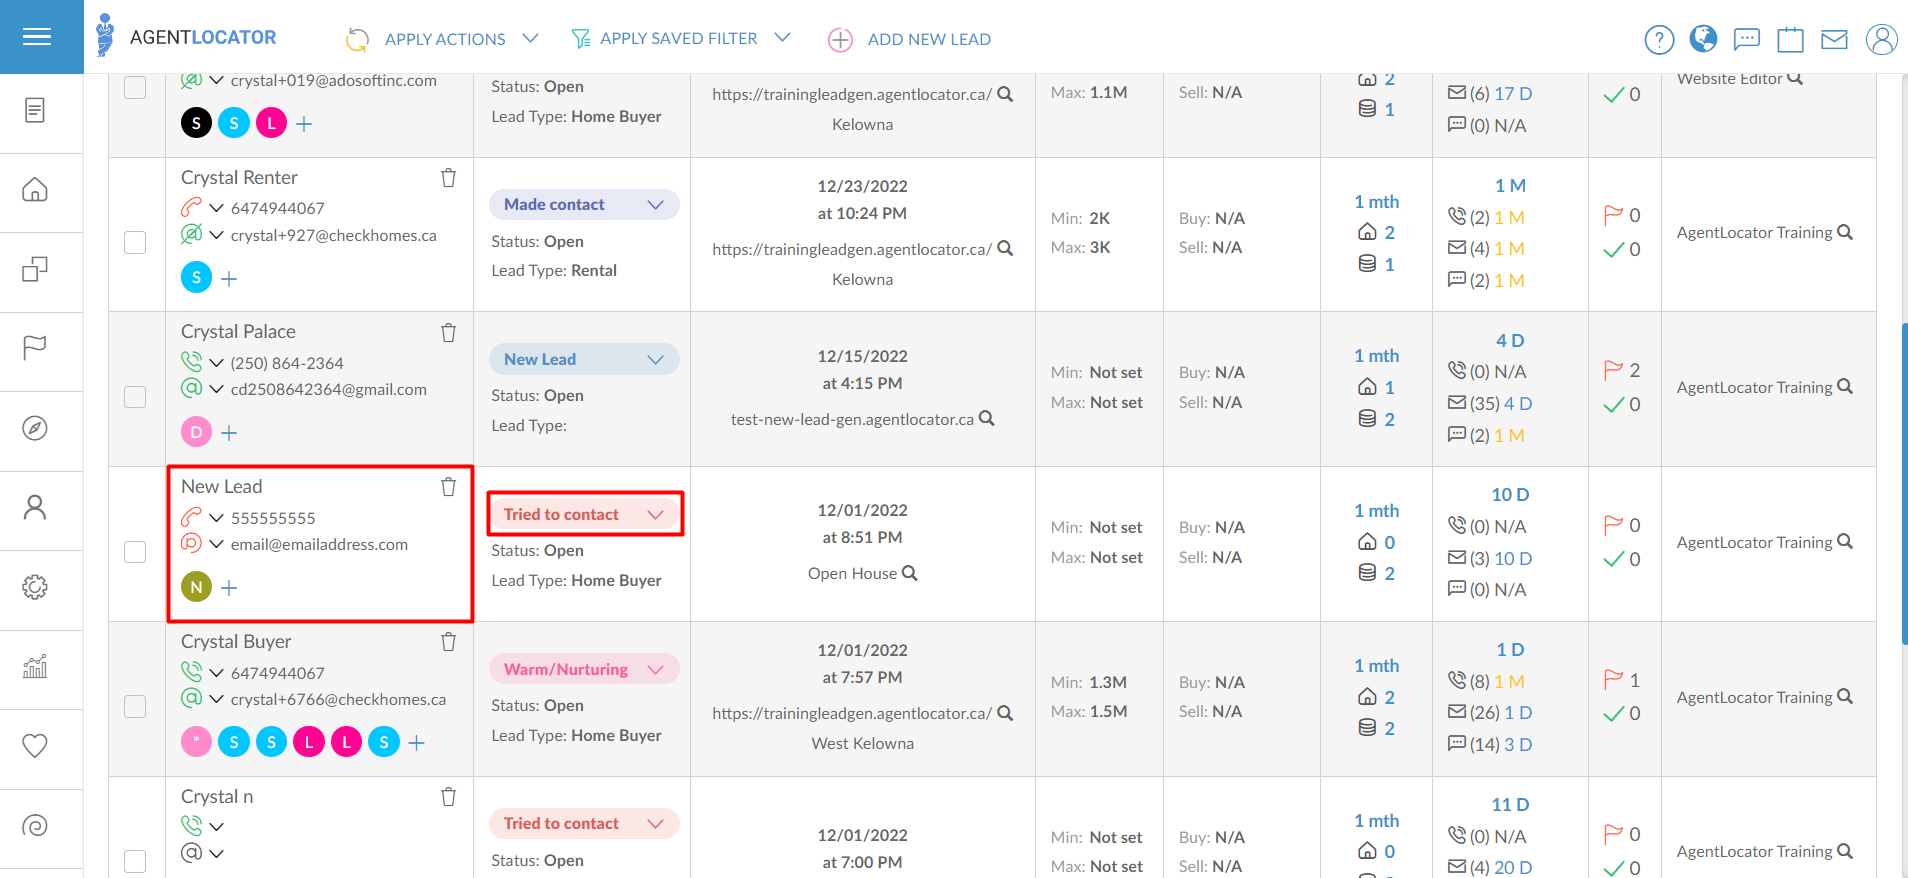Add a tag to Crystal Buyer

click(417, 743)
